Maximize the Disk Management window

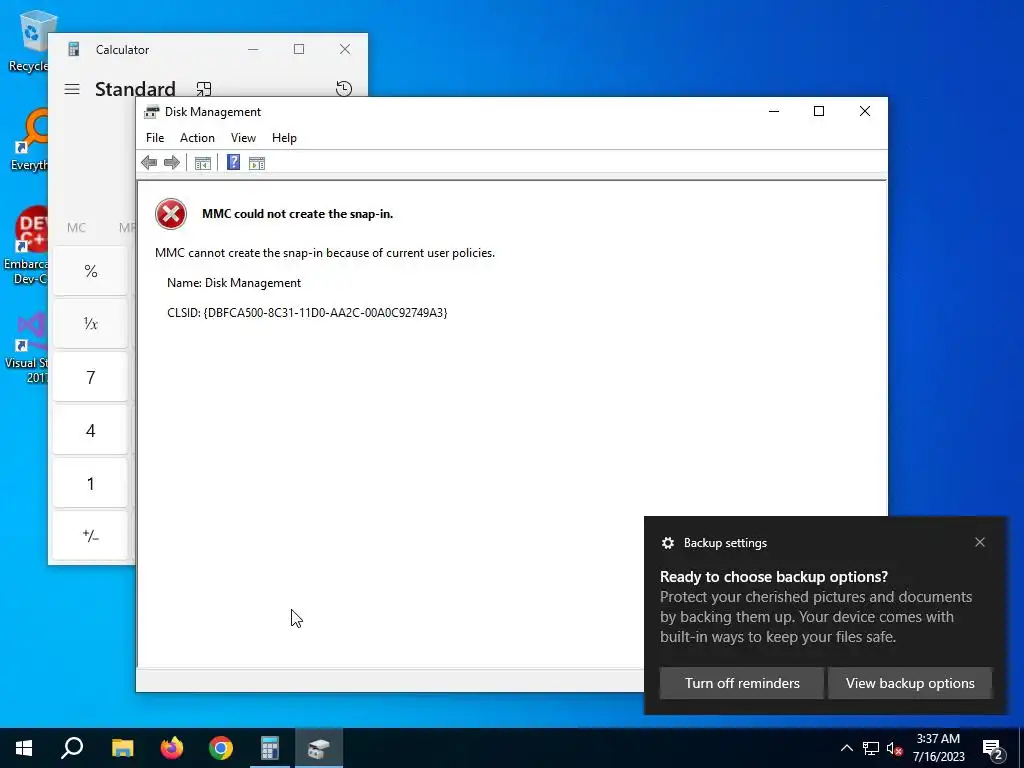(x=819, y=111)
